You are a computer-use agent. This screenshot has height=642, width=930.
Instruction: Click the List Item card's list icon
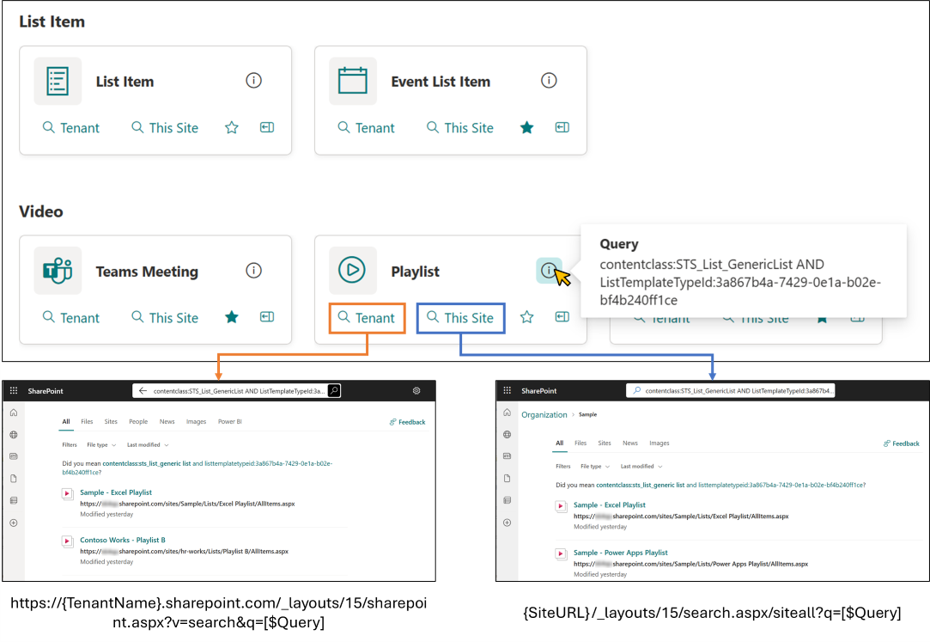click(58, 81)
